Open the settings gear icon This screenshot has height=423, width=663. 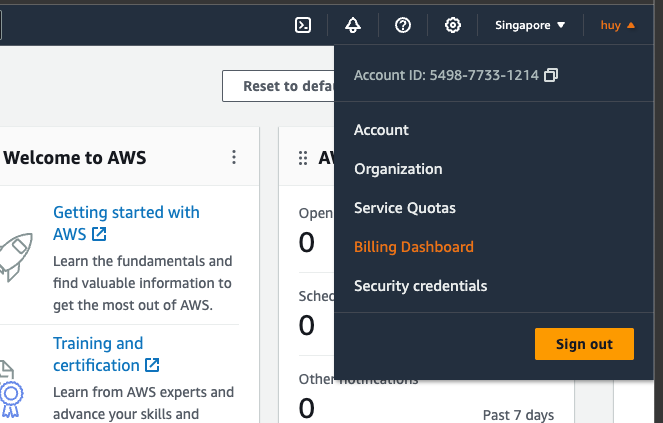(453, 25)
